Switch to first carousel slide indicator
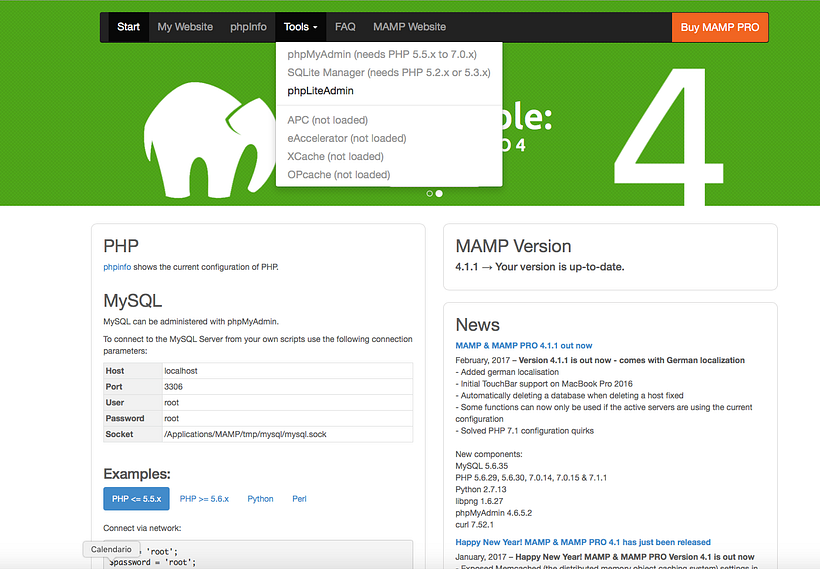The width and height of the screenshot is (820, 569). tap(430, 194)
